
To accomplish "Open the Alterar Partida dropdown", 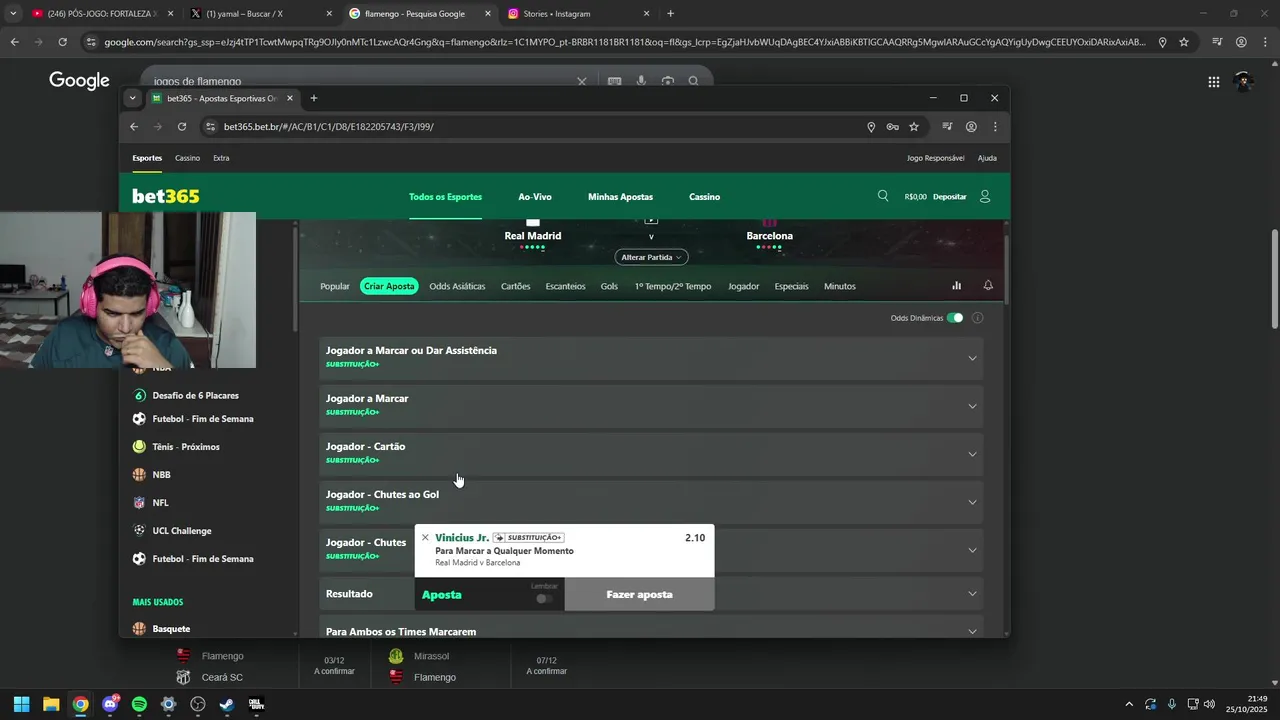I will tap(651, 257).
